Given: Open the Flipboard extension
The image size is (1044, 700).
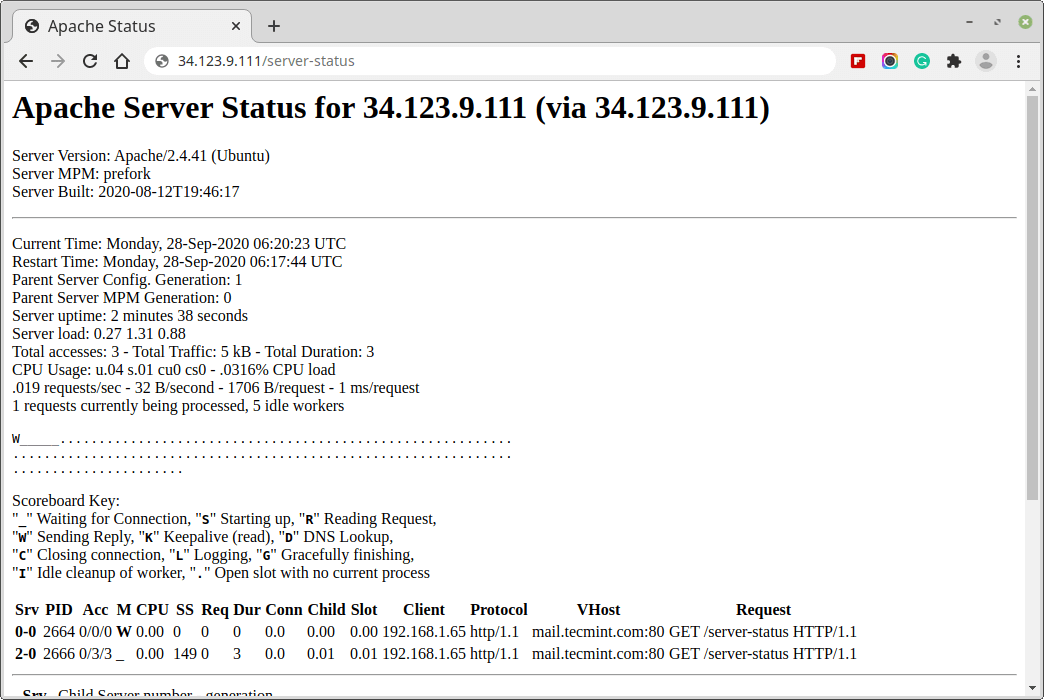Looking at the screenshot, I should click(858, 61).
